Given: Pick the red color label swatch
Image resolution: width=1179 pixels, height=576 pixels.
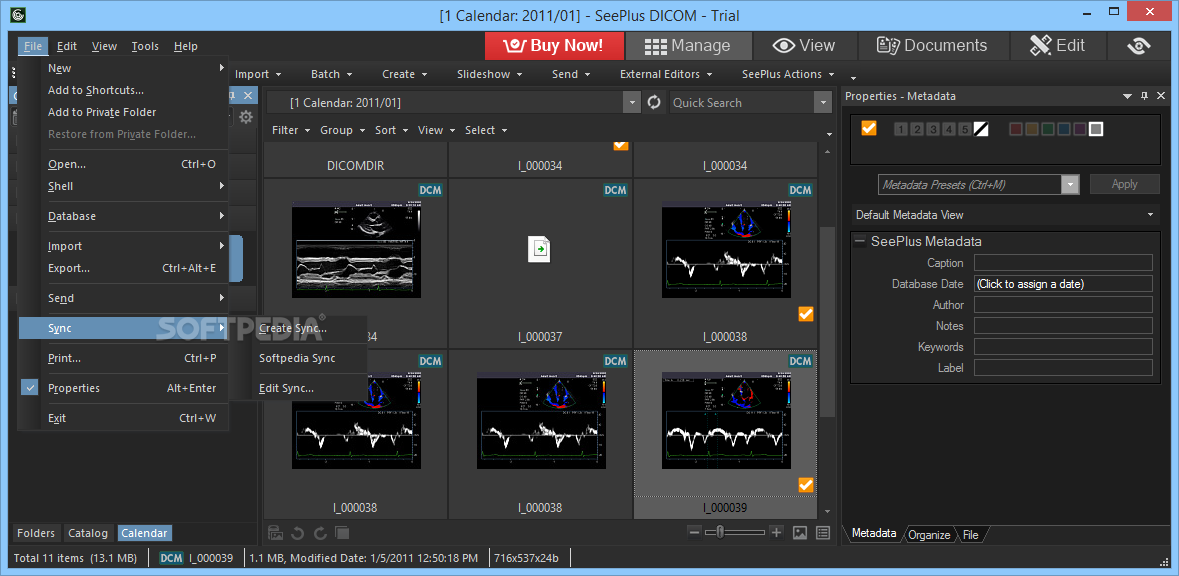Looking at the screenshot, I should pyautogui.click(x=1016, y=129).
